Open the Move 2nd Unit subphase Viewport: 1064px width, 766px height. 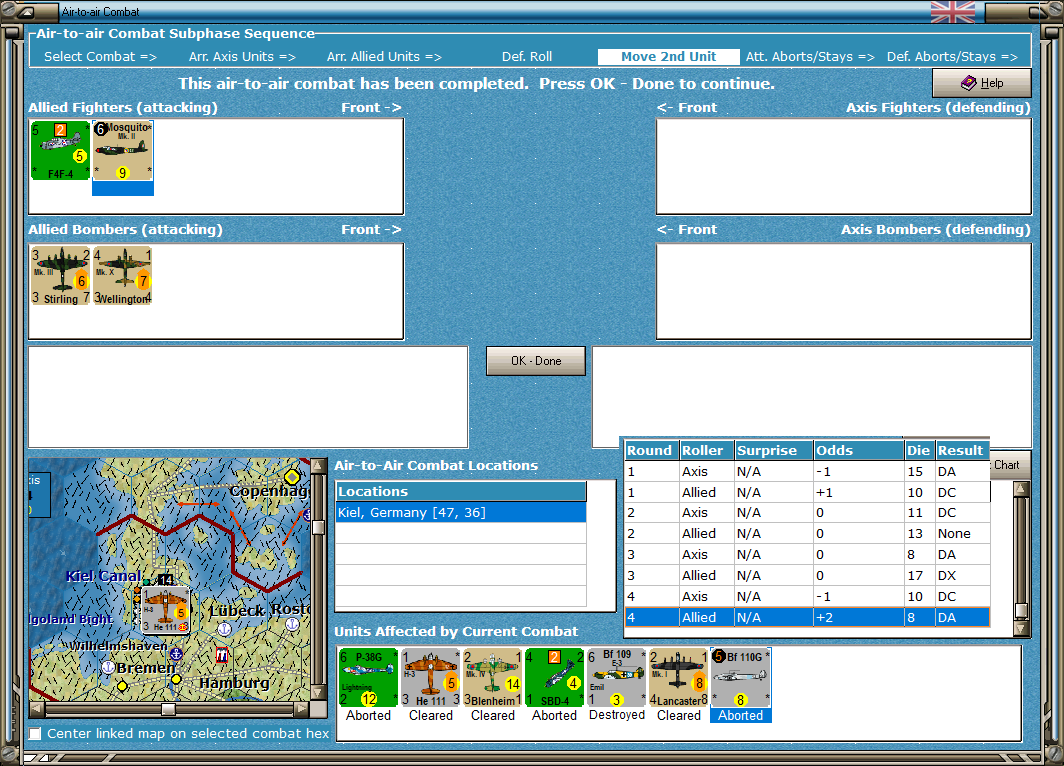[668, 57]
